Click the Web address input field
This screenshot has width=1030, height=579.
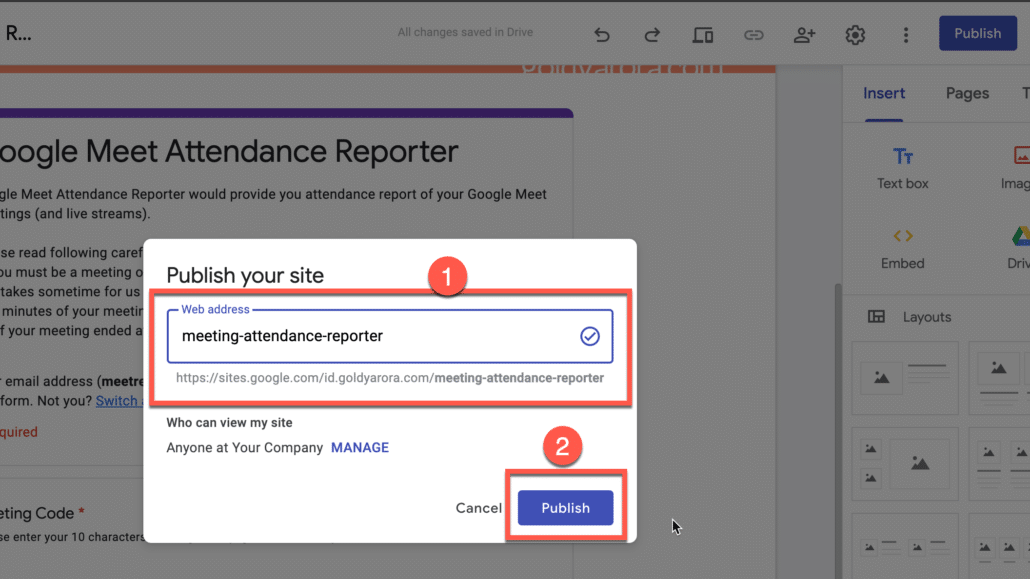pos(390,336)
